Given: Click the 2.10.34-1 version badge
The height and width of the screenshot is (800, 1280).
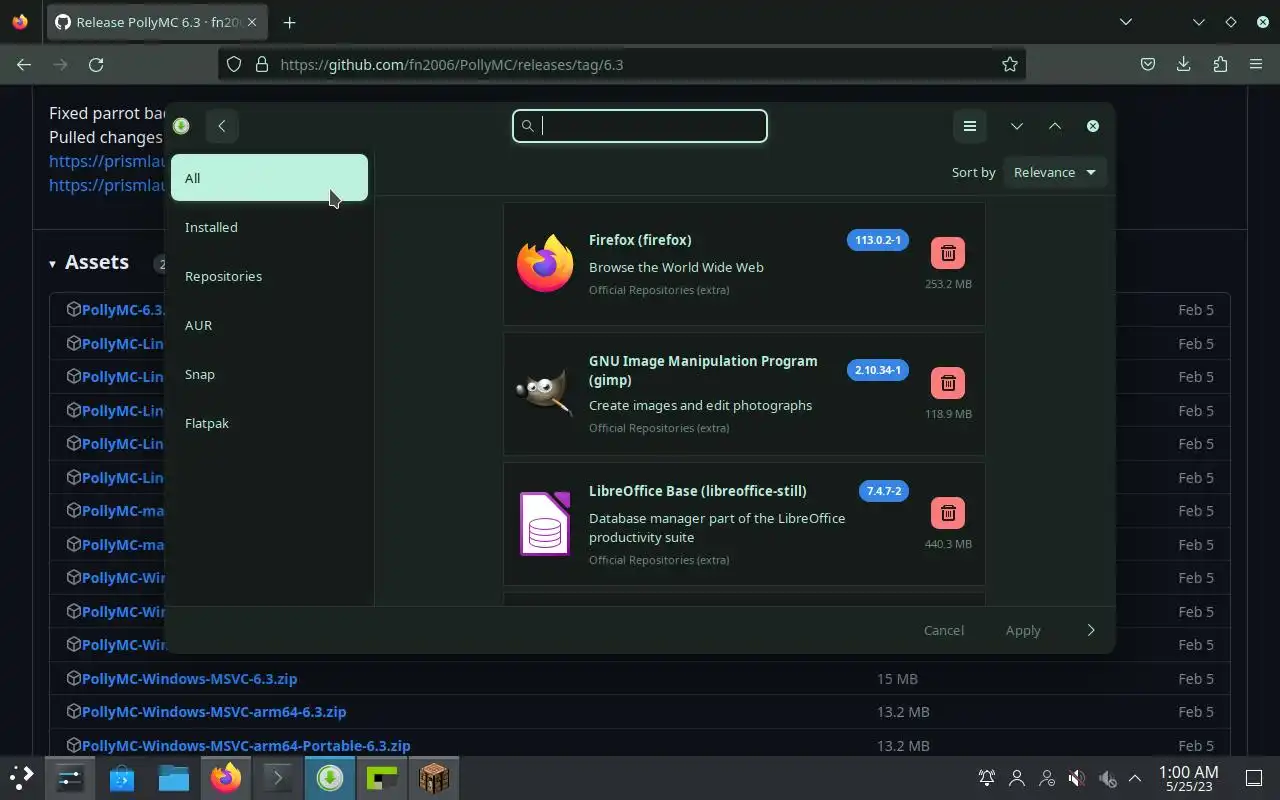Looking at the screenshot, I should [x=878, y=370].
